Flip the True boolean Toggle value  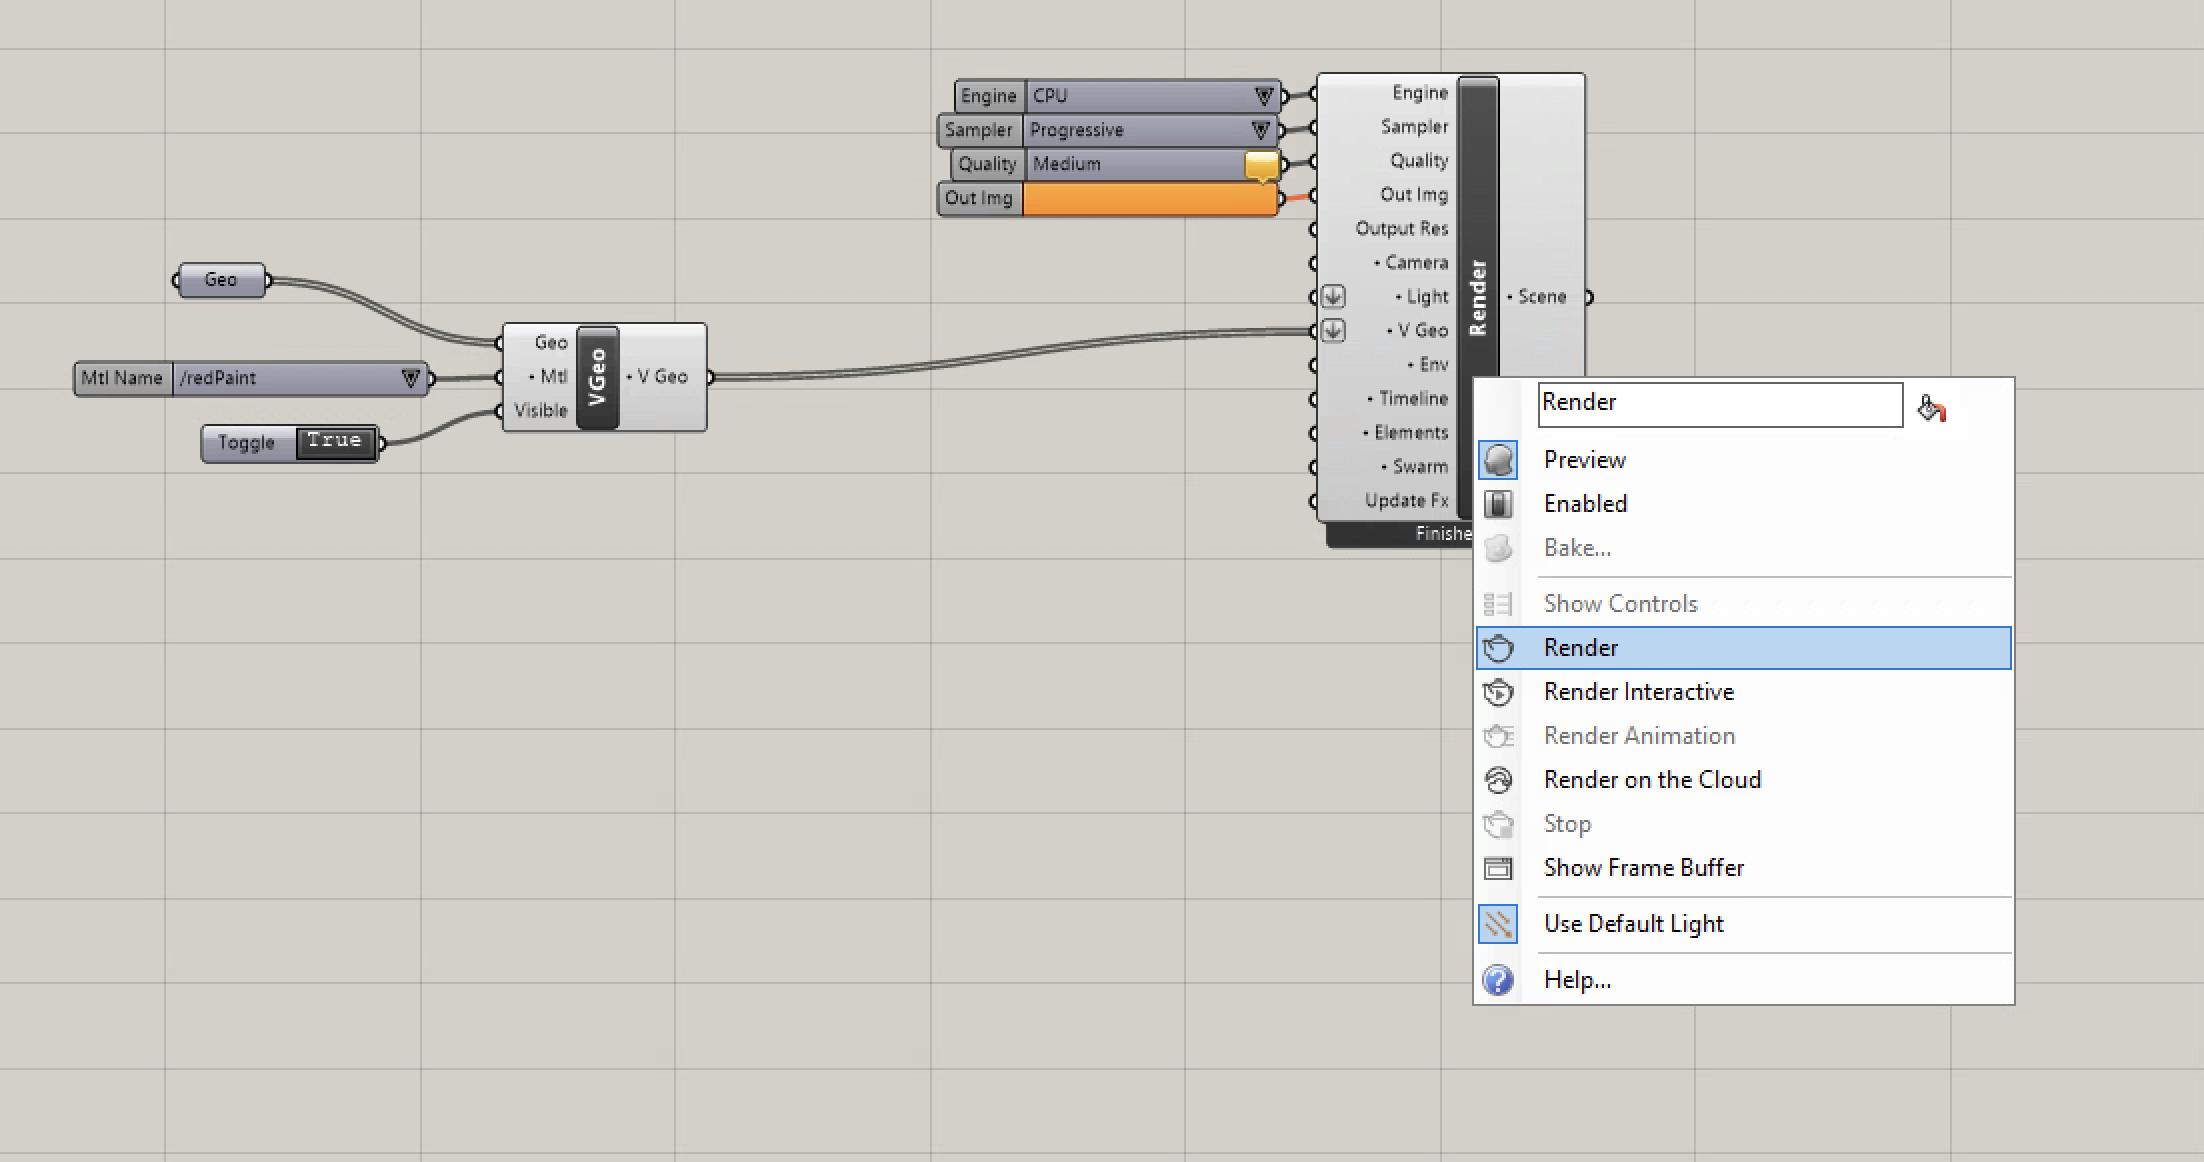pyautogui.click(x=335, y=442)
